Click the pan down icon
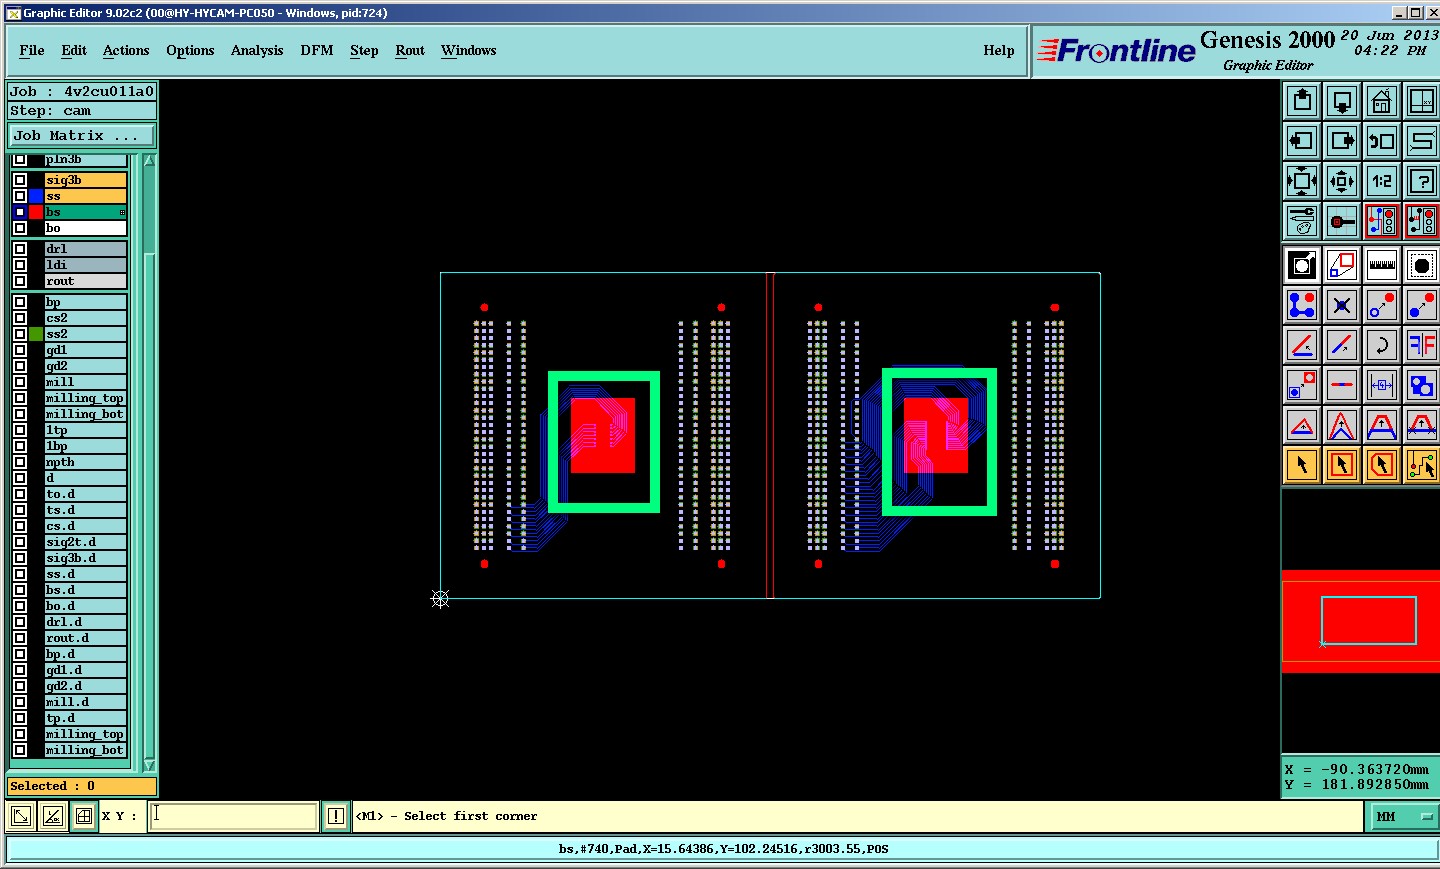1440x869 pixels. point(1342,101)
